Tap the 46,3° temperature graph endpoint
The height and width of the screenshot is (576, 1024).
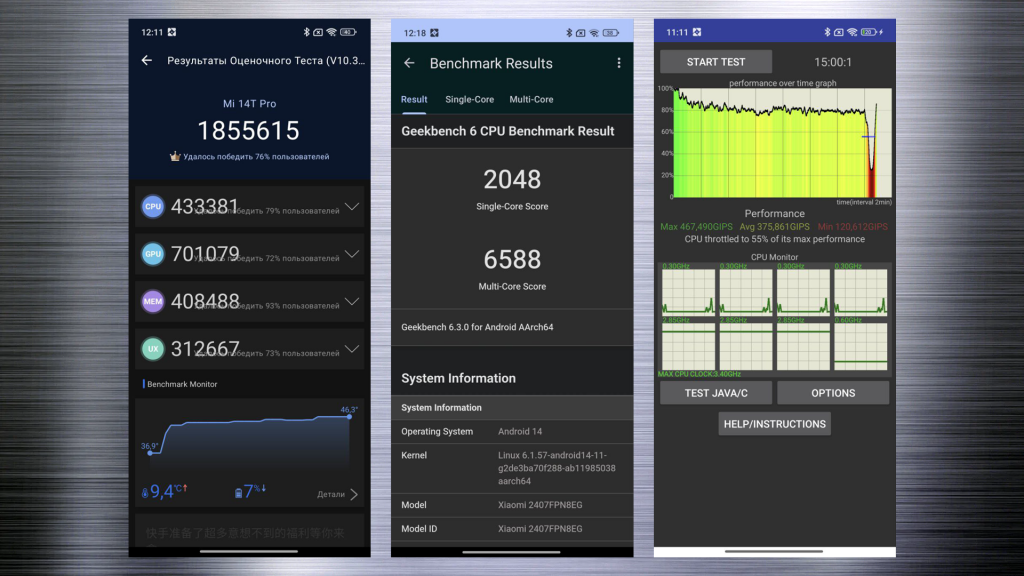coord(349,416)
